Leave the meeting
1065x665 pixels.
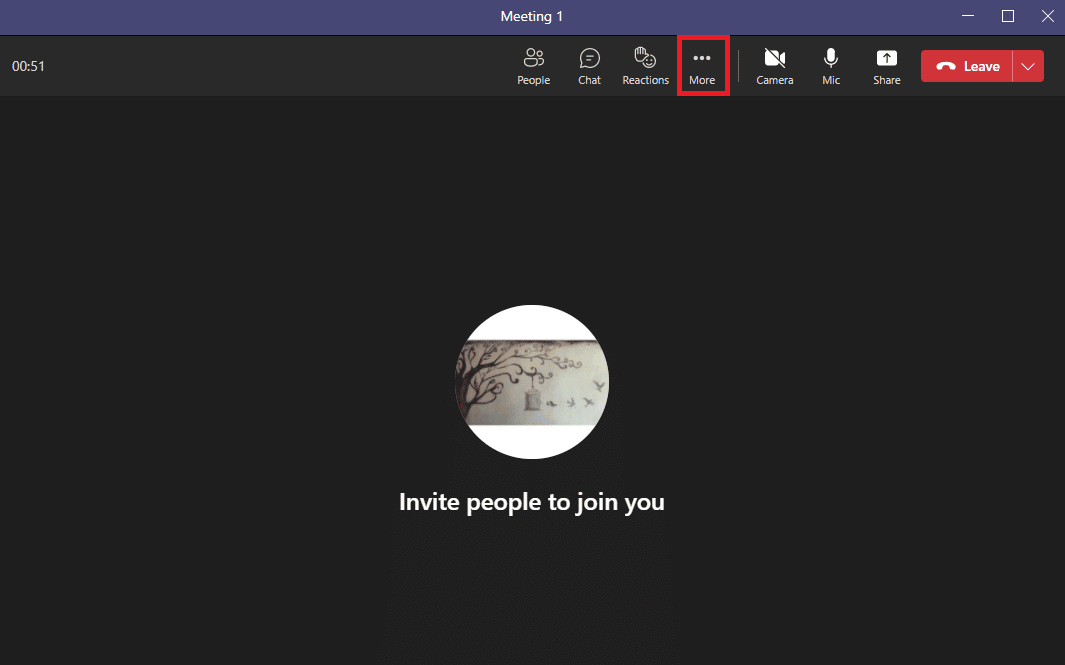(x=967, y=66)
